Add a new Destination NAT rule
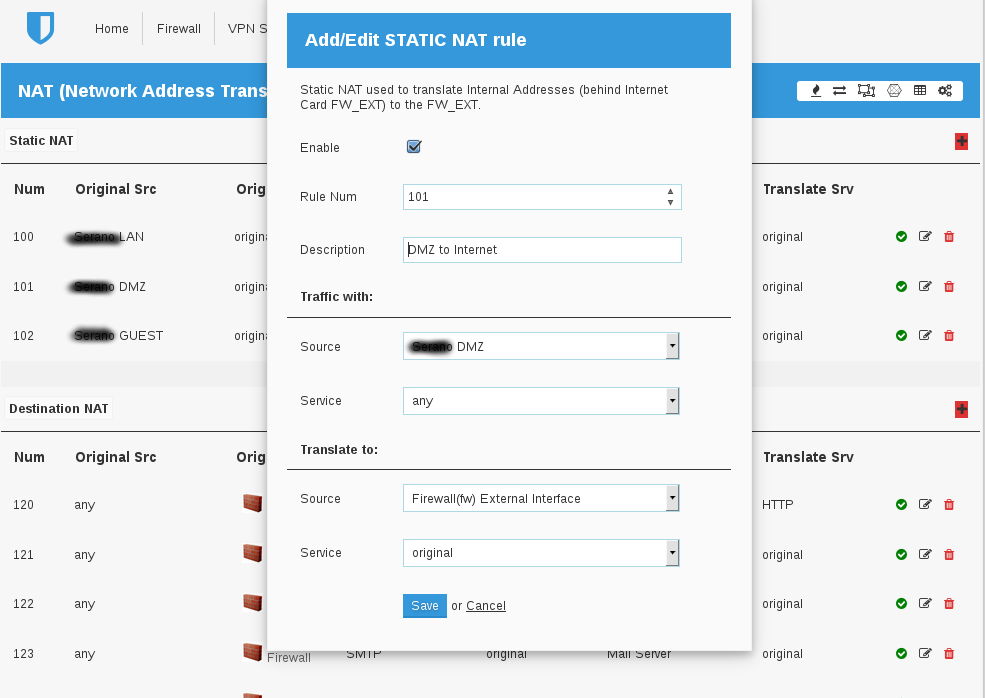The width and height of the screenshot is (985, 698). pos(961,409)
